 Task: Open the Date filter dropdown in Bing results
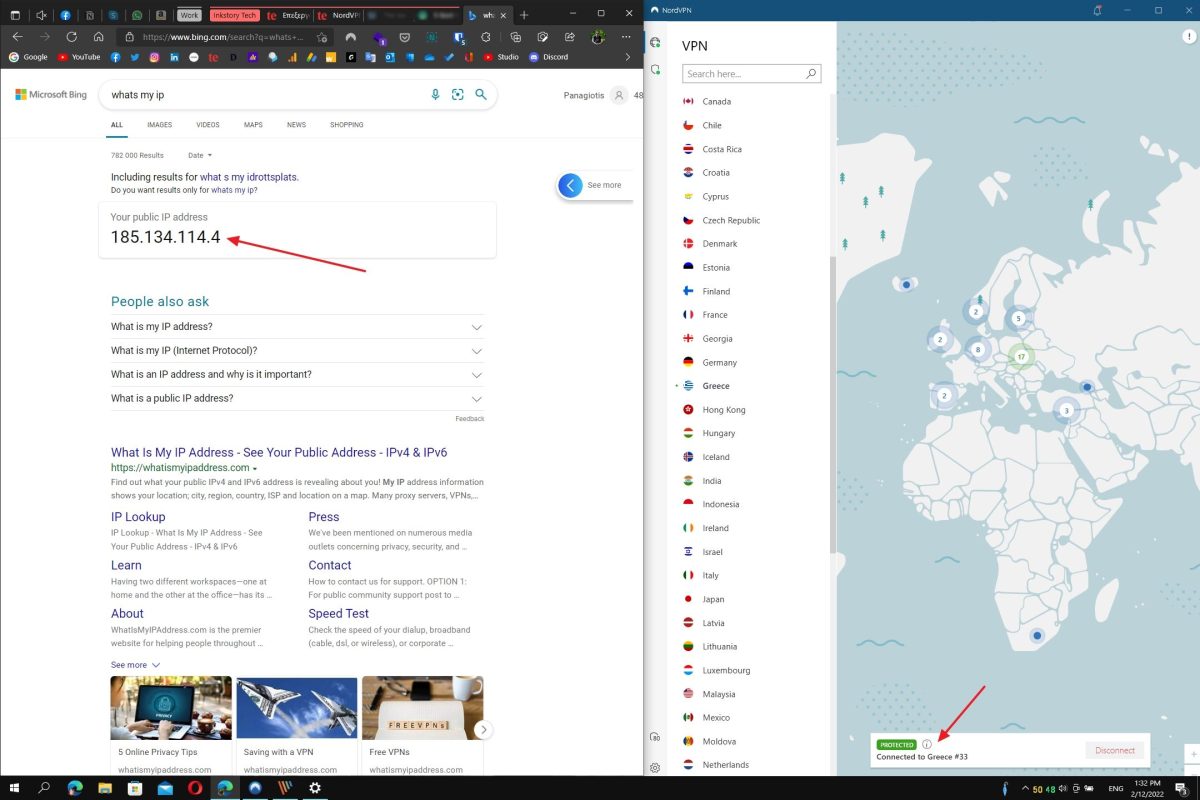pyautogui.click(x=198, y=155)
